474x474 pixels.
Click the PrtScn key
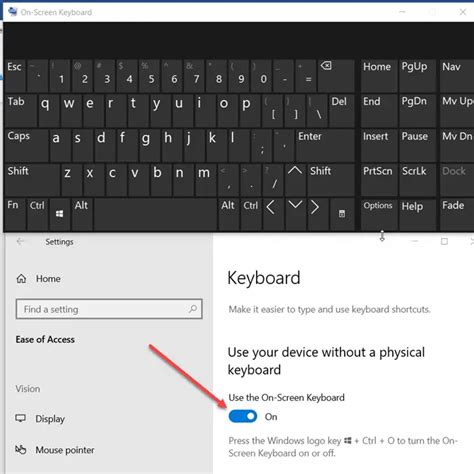click(x=379, y=179)
